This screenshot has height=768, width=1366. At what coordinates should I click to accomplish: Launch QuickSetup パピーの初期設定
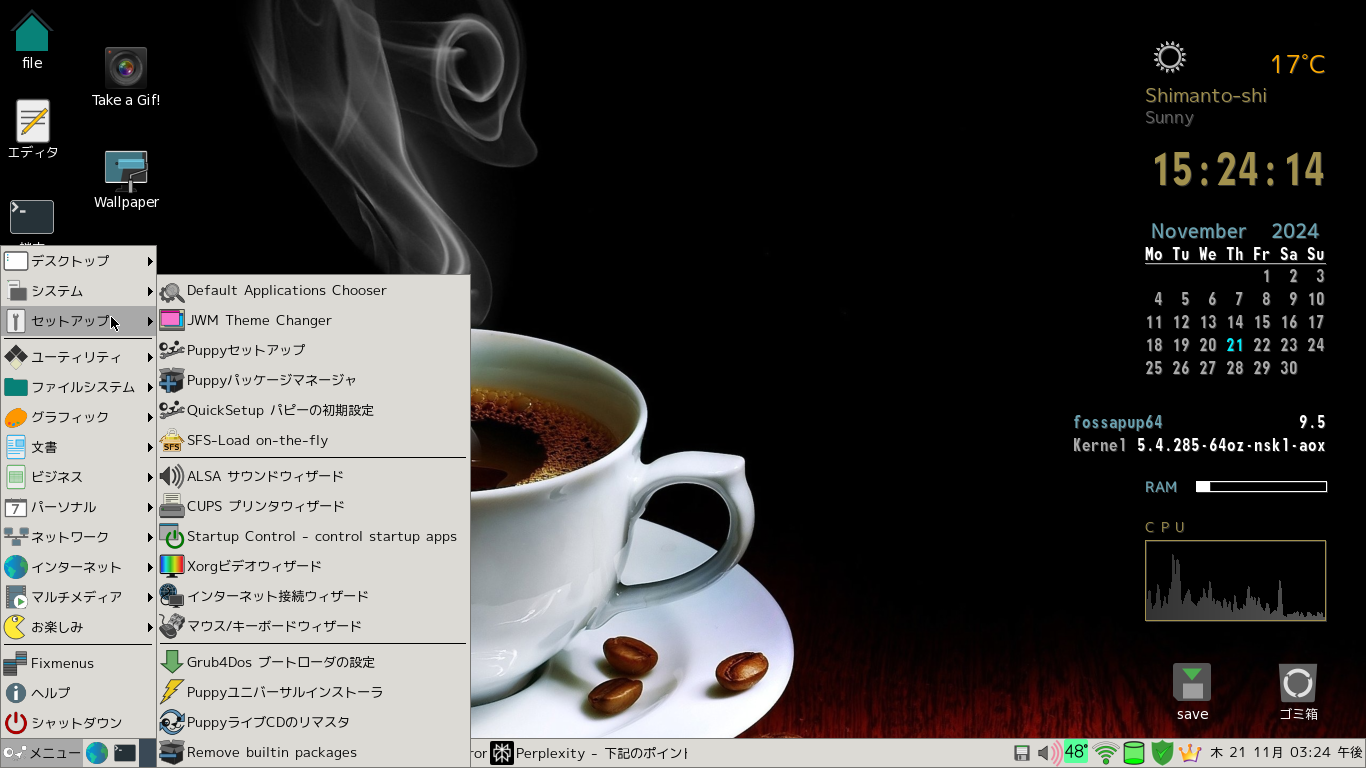point(313,410)
